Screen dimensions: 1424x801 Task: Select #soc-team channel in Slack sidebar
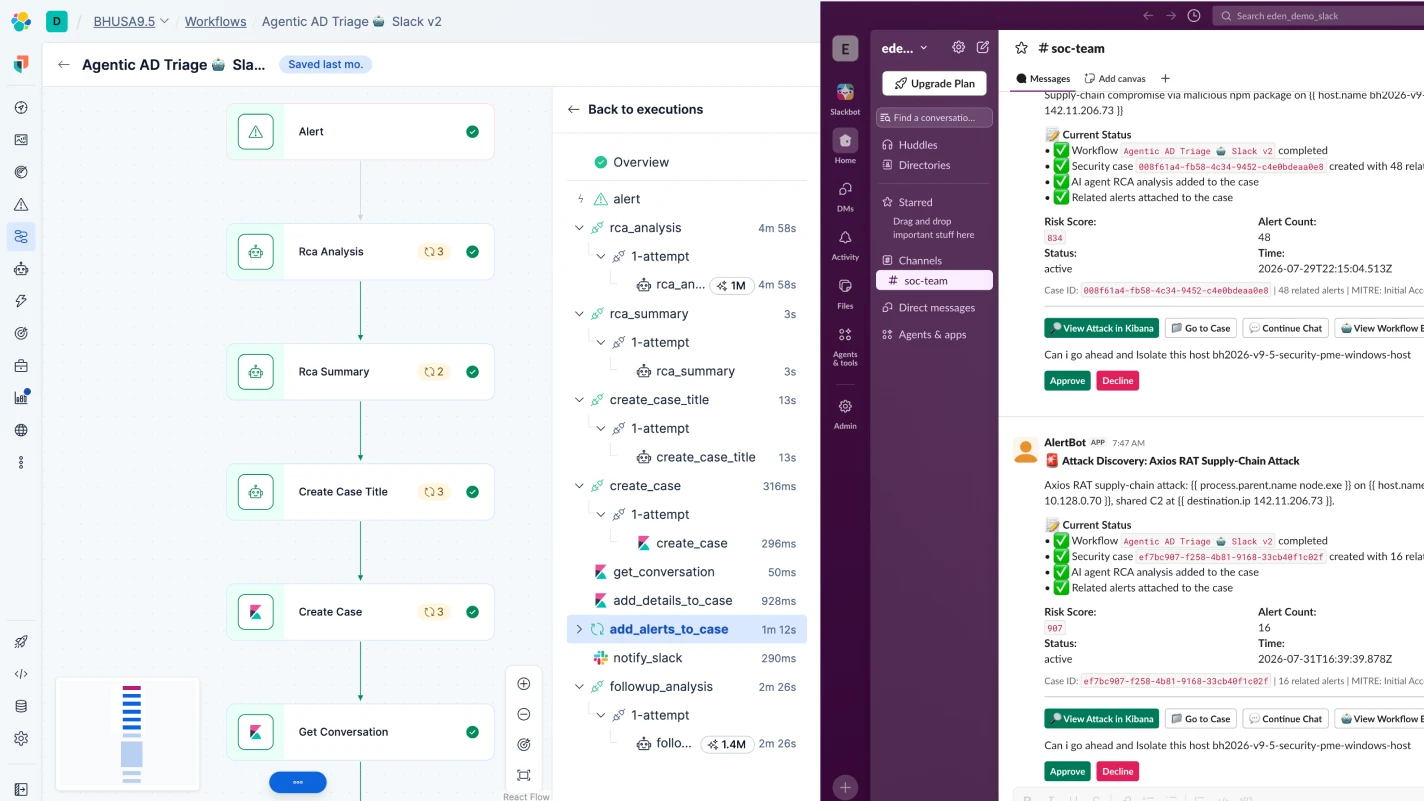click(x=934, y=280)
